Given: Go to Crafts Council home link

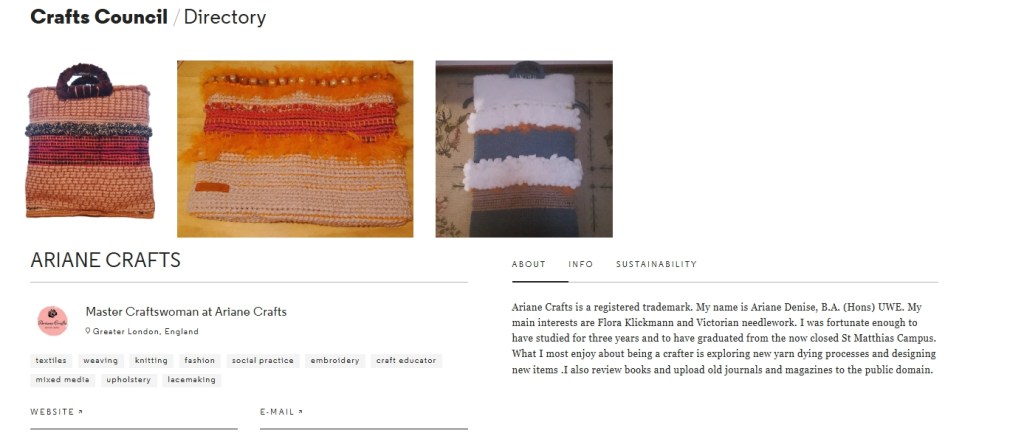Looking at the screenshot, I should click(99, 17).
